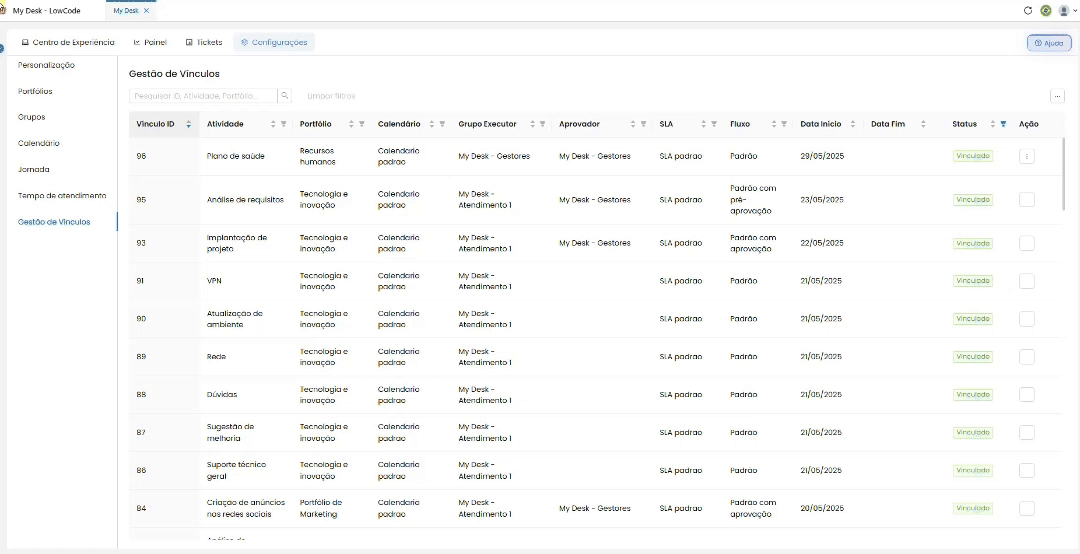Open the three-dot options menu above table
The height and width of the screenshot is (554, 1080).
click(1057, 96)
